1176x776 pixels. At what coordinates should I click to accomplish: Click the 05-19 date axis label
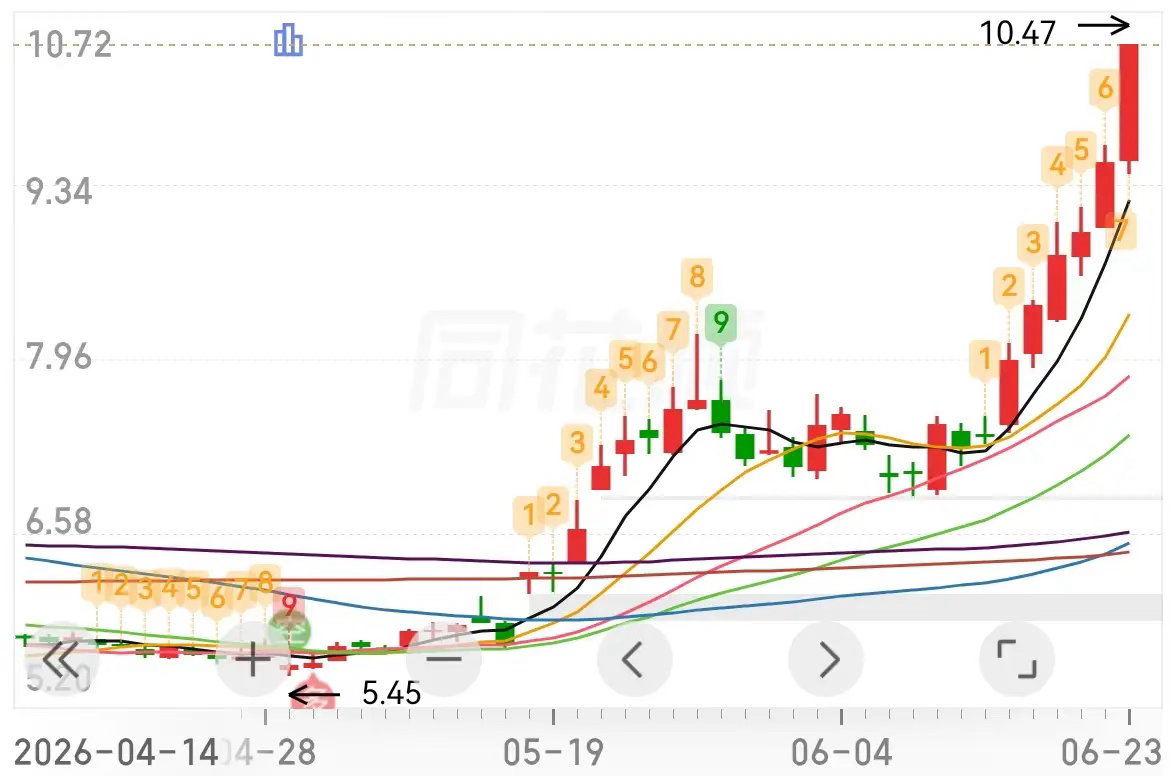[x=553, y=752]
